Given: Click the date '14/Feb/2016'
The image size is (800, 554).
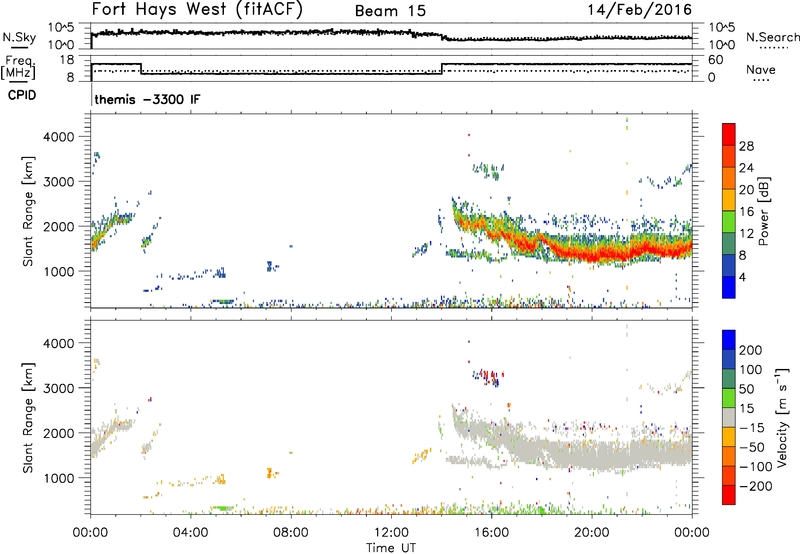Looking at the screenshot, I should (640, 10).
